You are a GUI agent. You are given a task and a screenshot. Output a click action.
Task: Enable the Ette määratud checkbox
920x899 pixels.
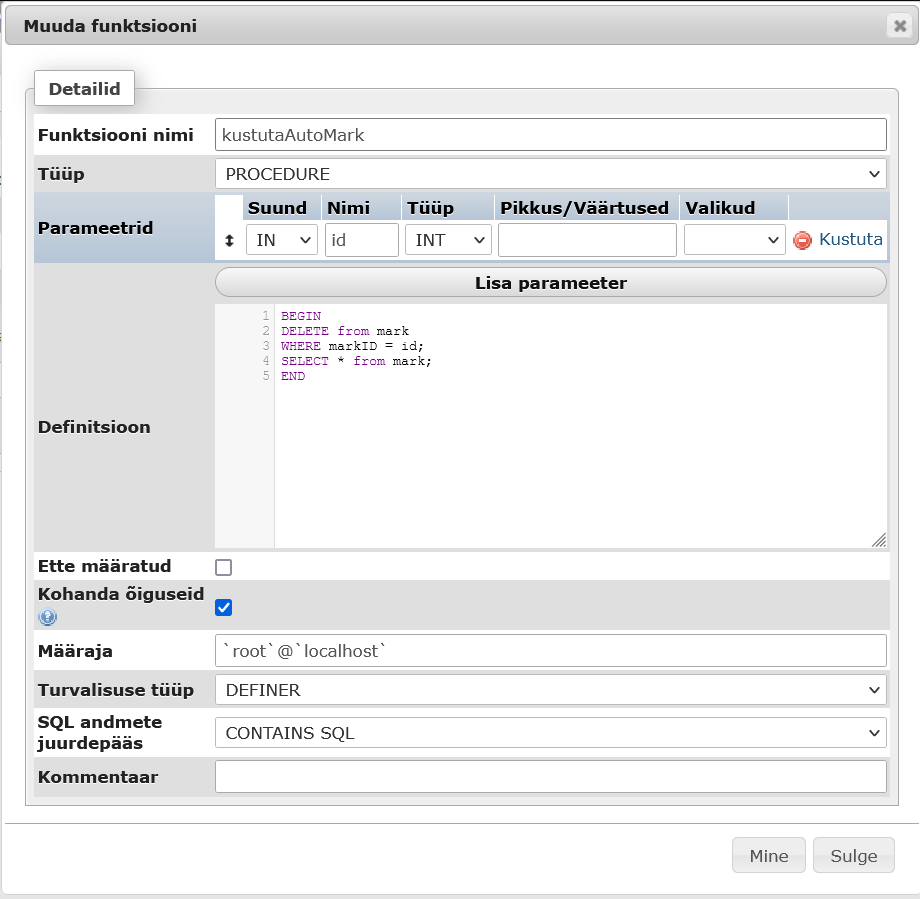[x=224, y=567]
